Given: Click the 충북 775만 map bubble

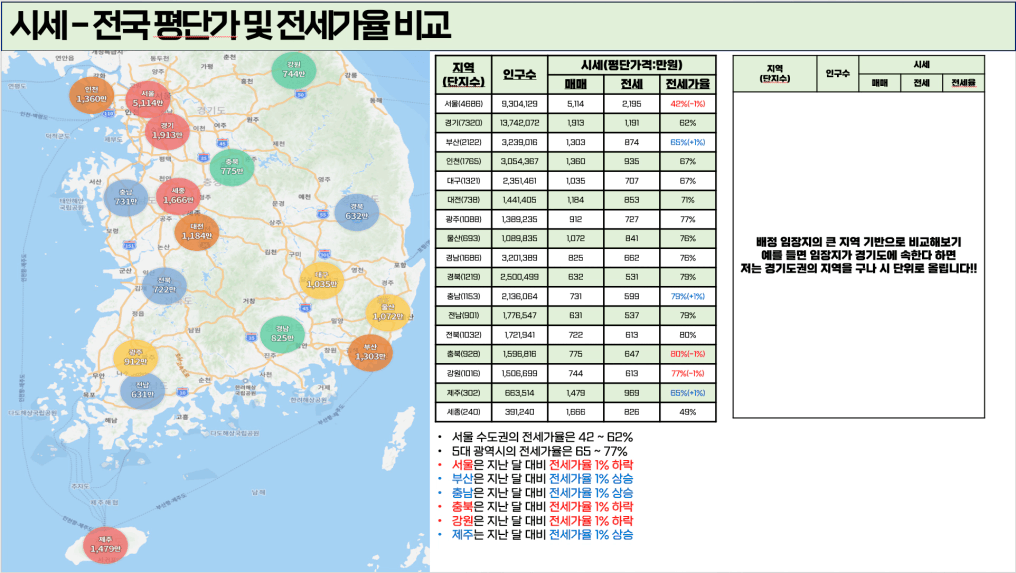Looking at the screenshot, I should [232, 167].
